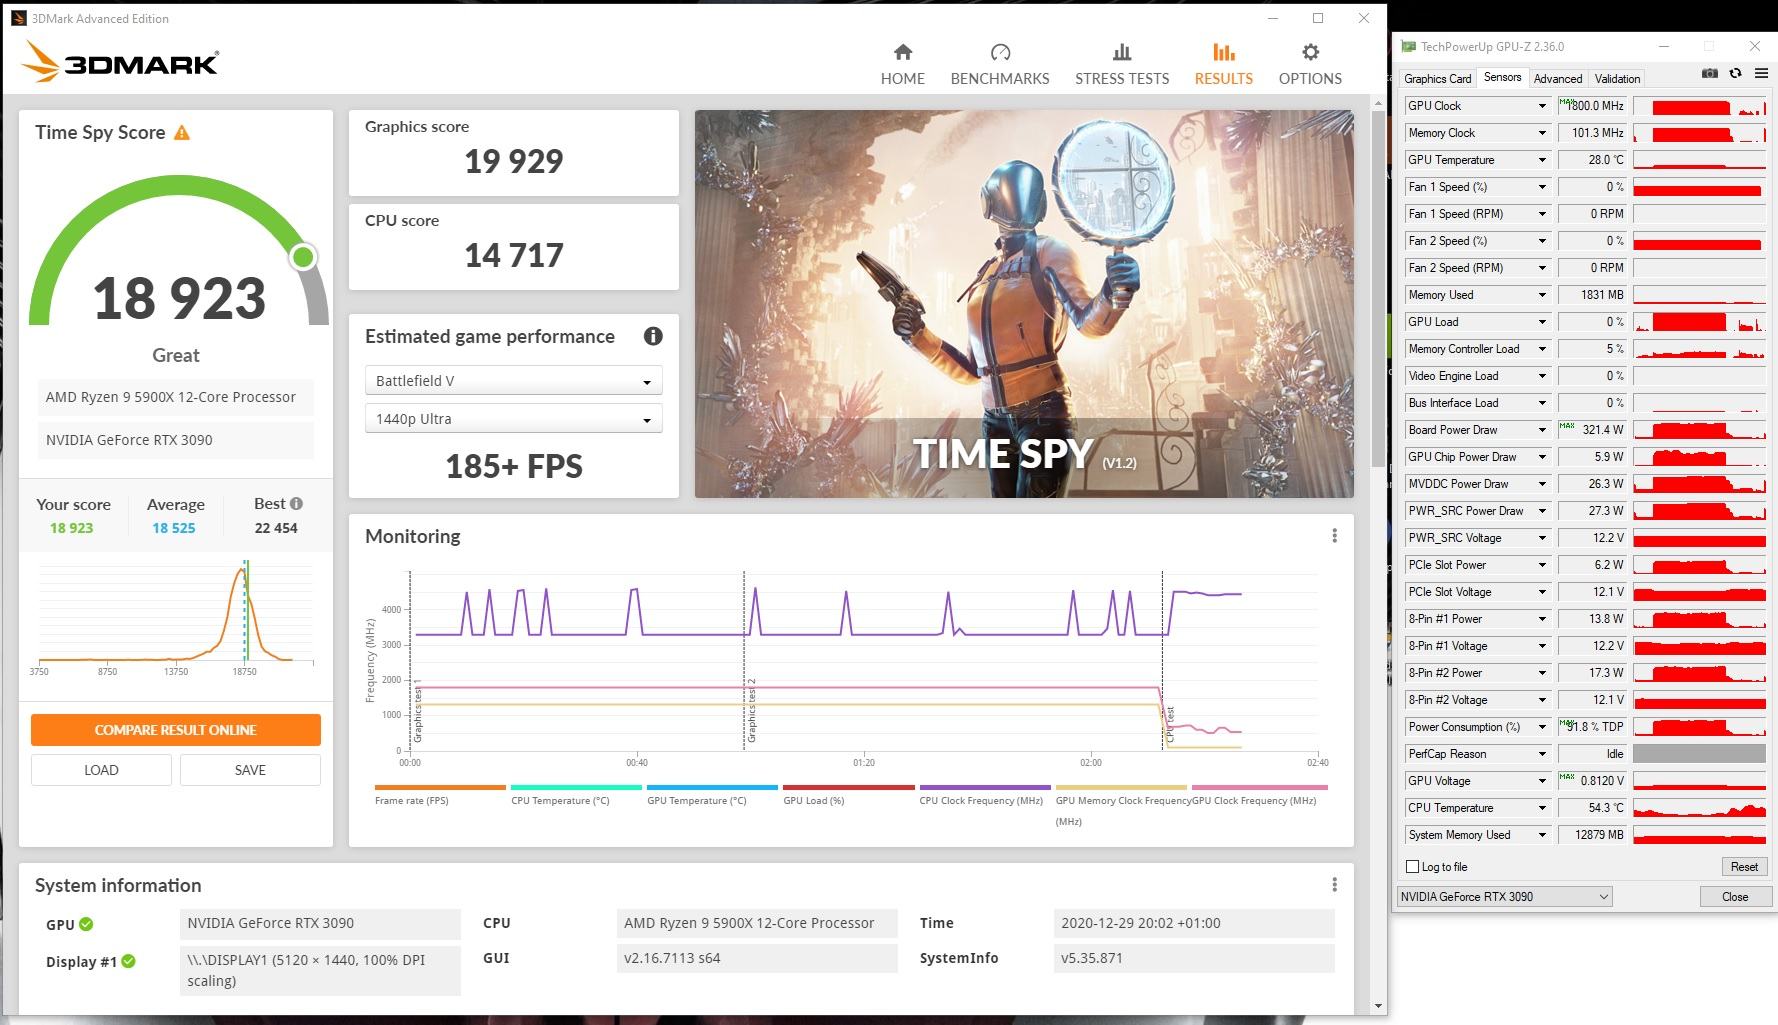Click the SAVE button
Screen dimensions: 1778x1025
[x=250, y=770]
